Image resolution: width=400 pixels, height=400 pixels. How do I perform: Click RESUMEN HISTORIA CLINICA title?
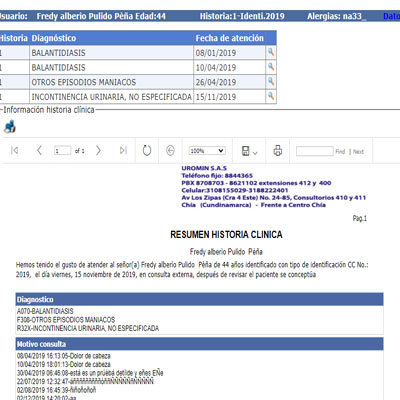(x=226, y=235)
